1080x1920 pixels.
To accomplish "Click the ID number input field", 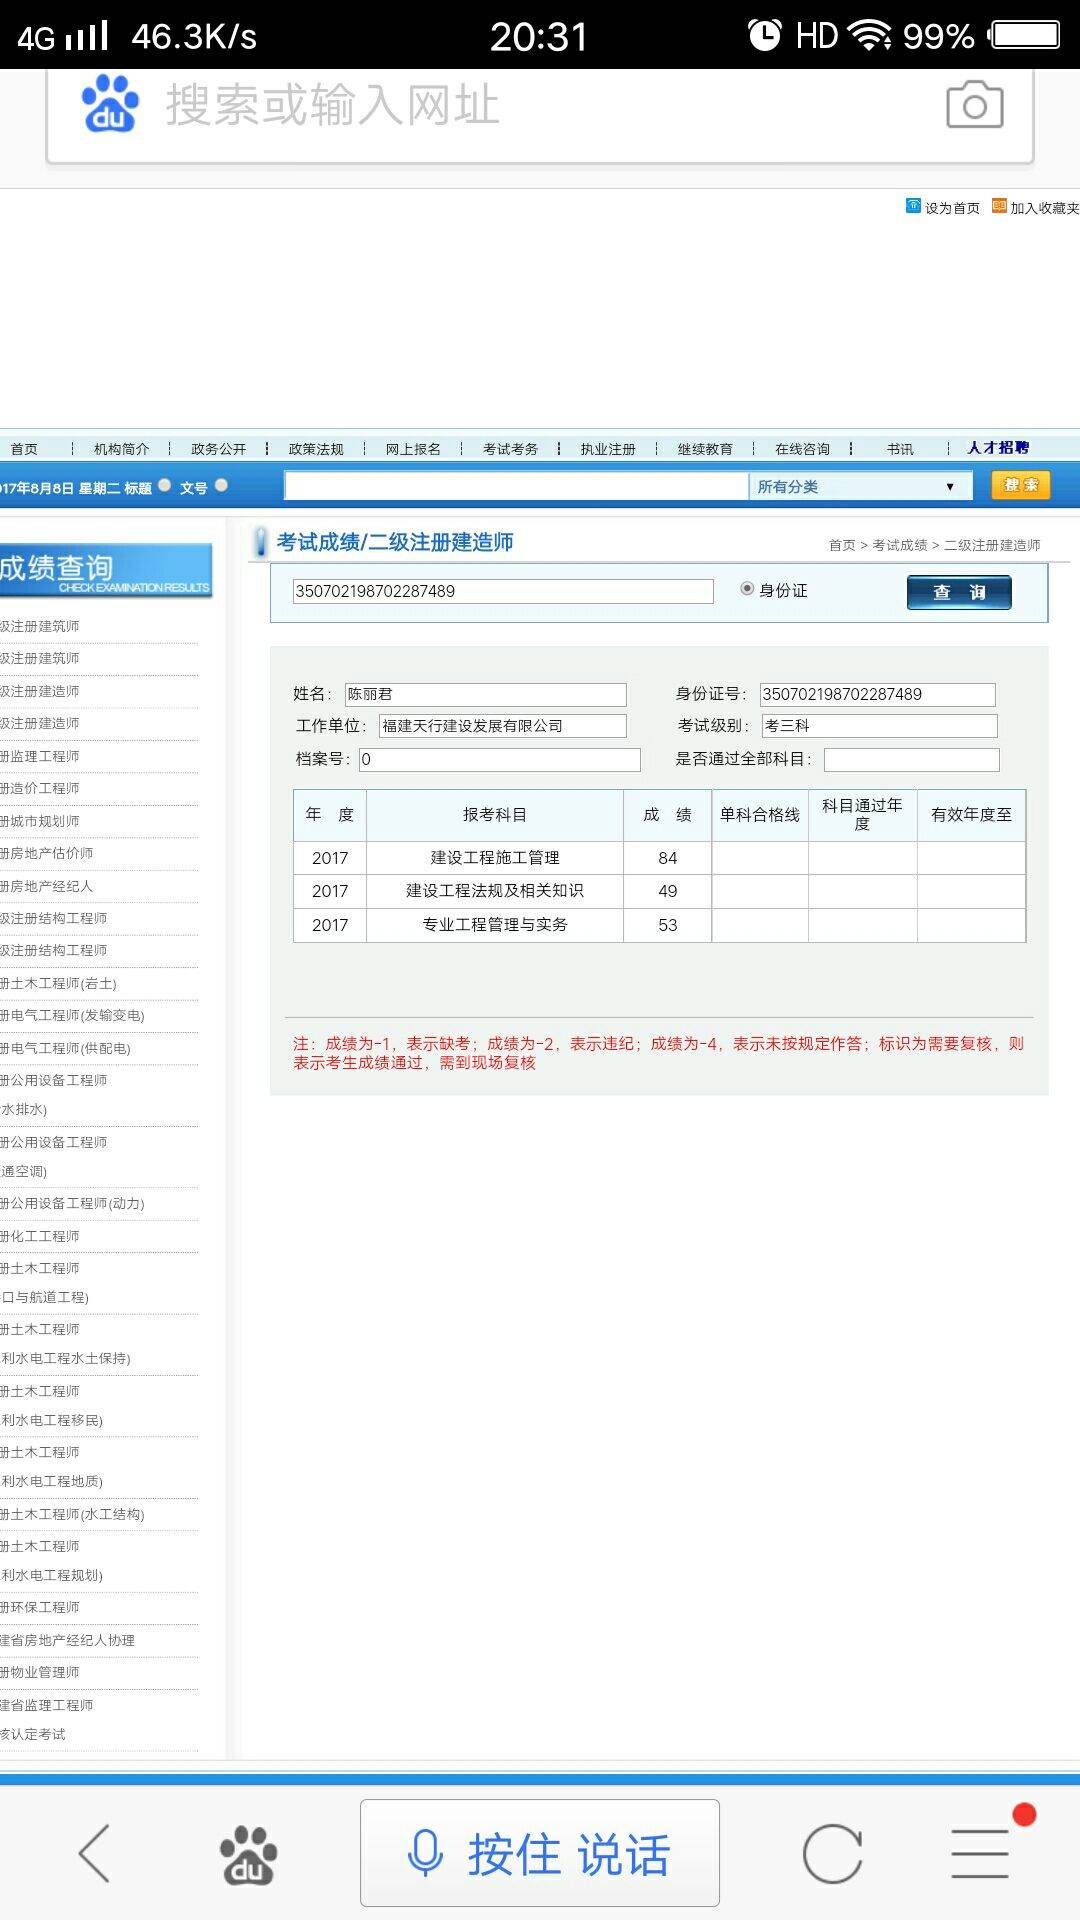I will click(x=502, y=591).
